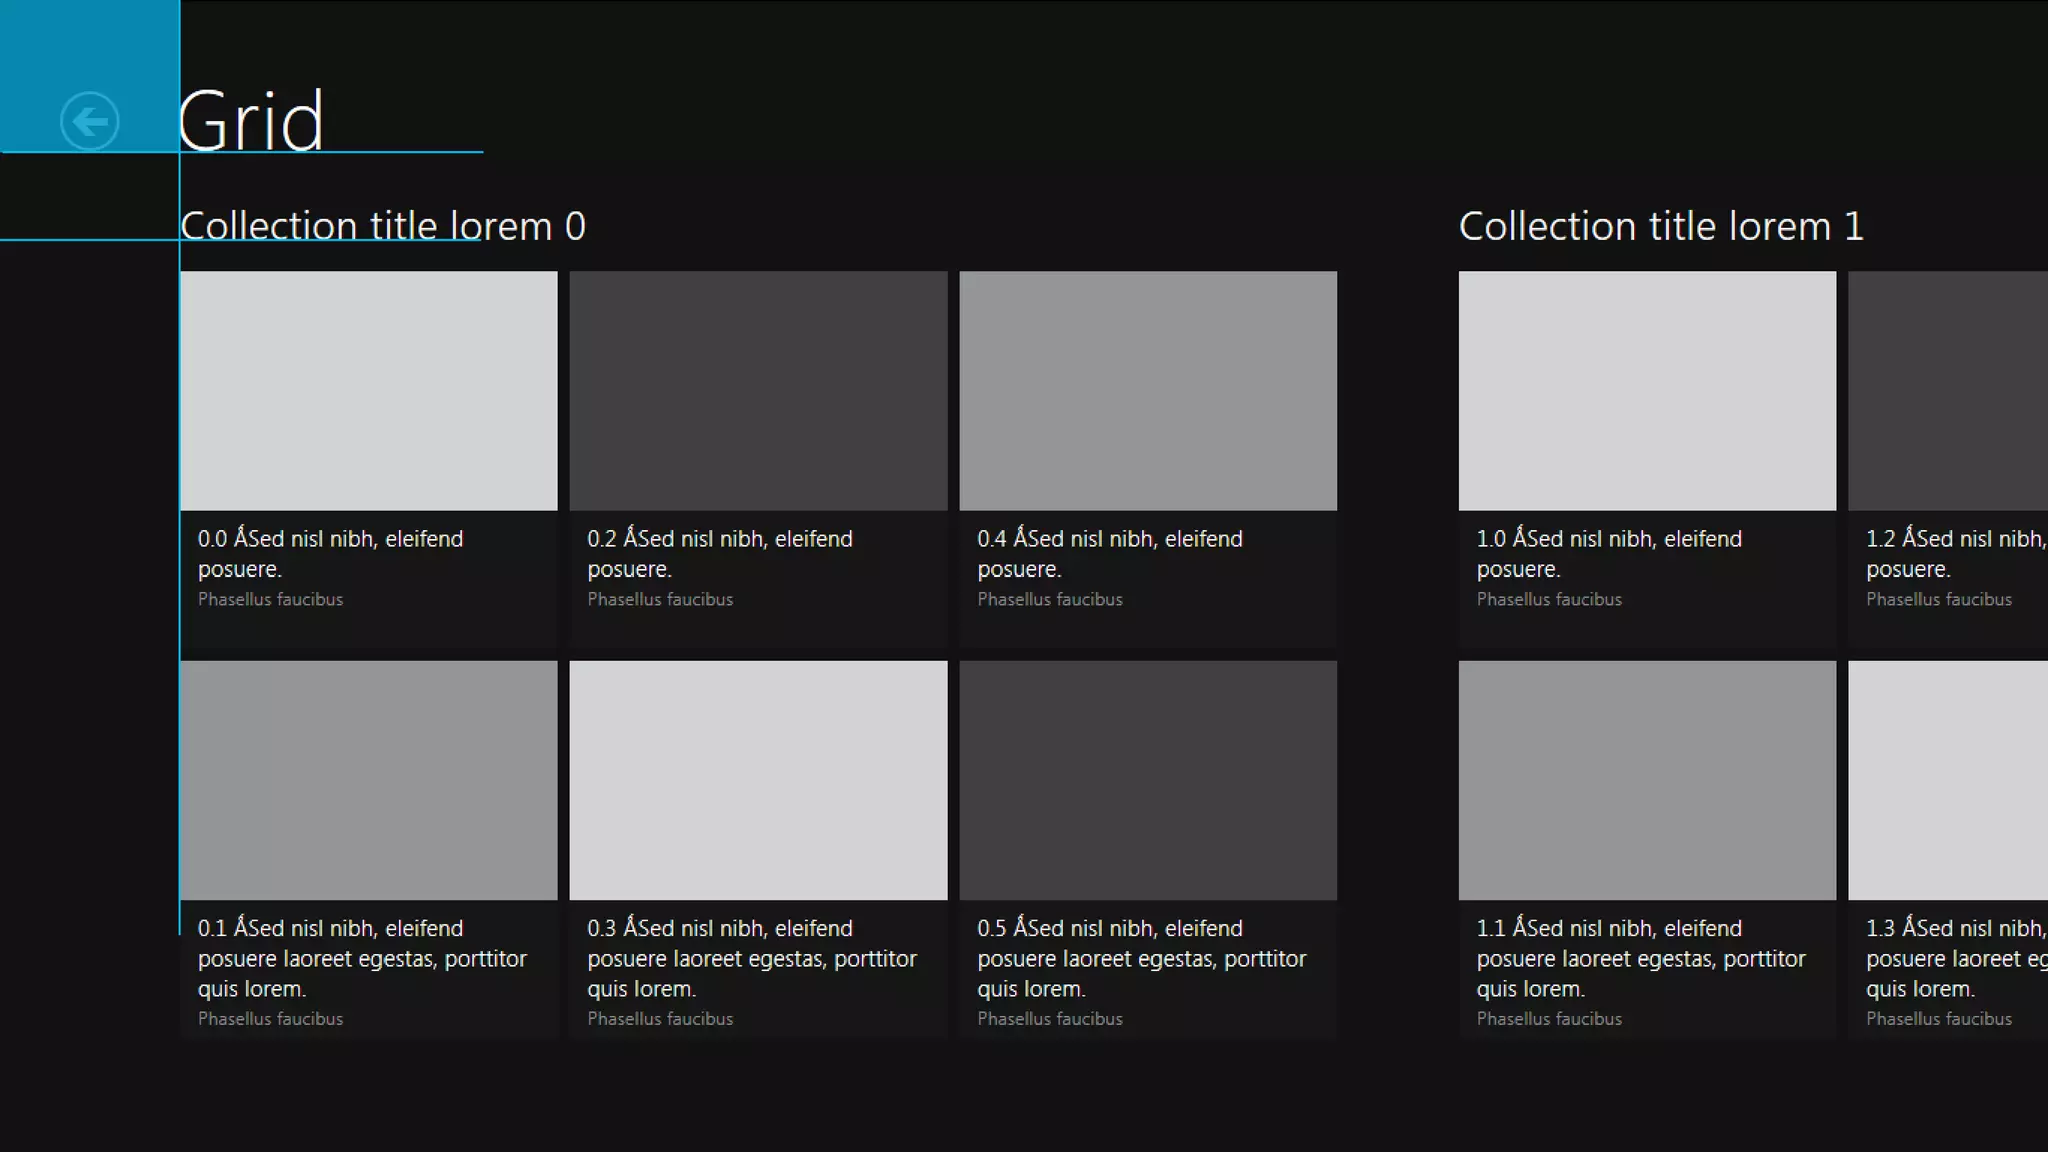Image resolution: width=2048 pixels, height=1152 pixels.
Task: Select the medium gray thumbnail of item 0.4
Action: click(x=1147, y=390)
